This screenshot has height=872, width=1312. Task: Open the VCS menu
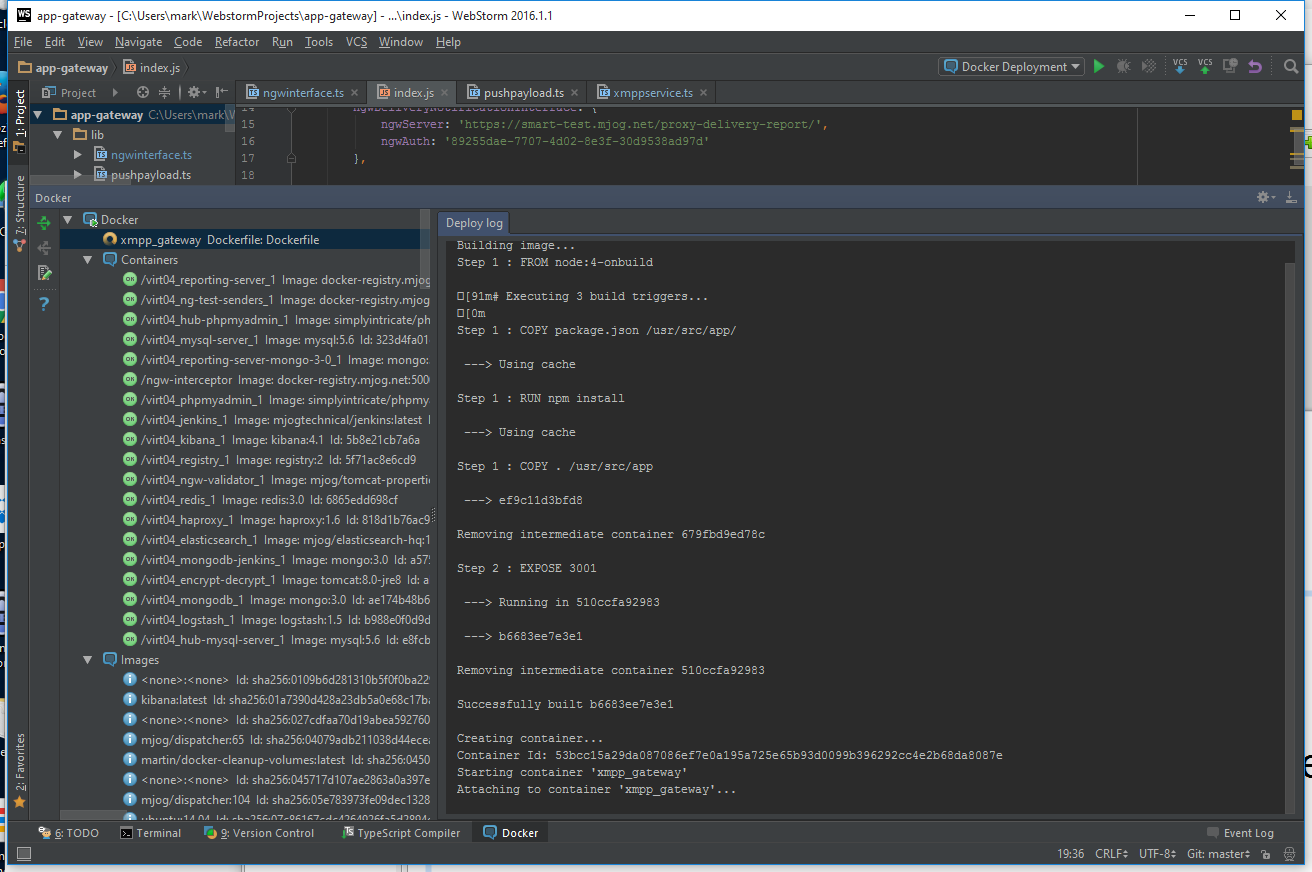click(357, 42)
